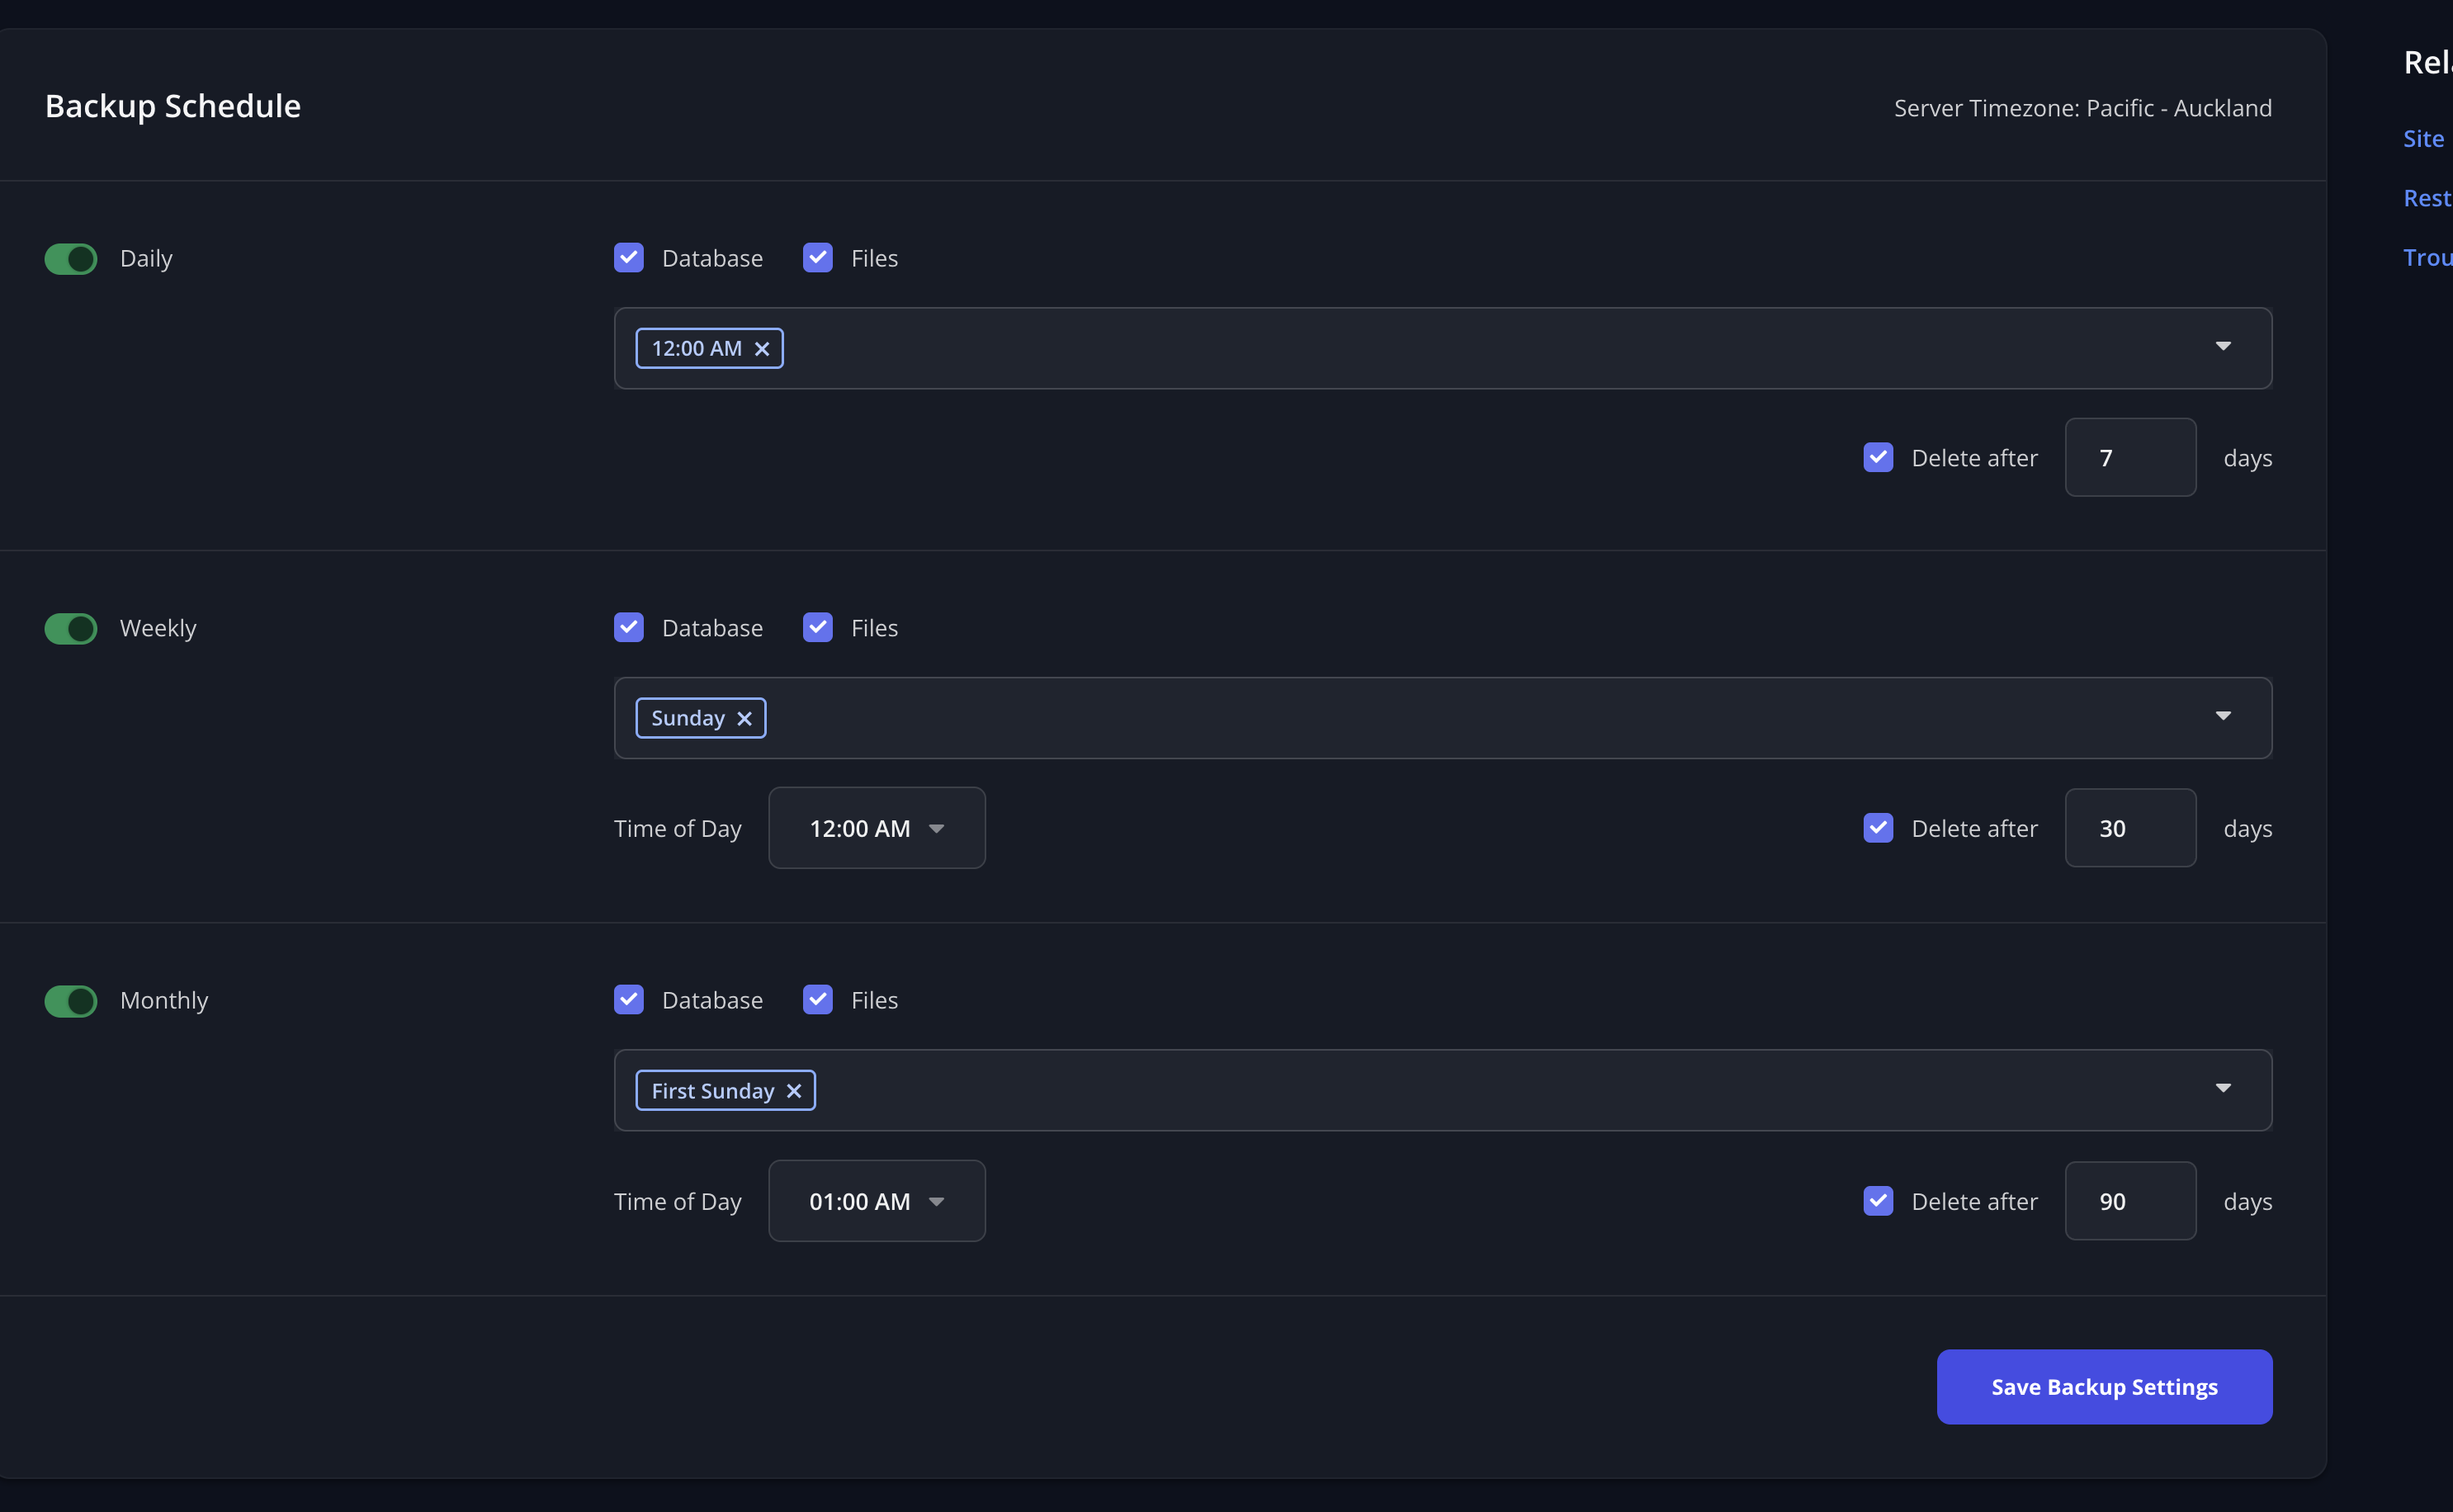Click Save Backup Settings button
This screenshot has width=2453, height=1512.
(x=2104, y=1387)
